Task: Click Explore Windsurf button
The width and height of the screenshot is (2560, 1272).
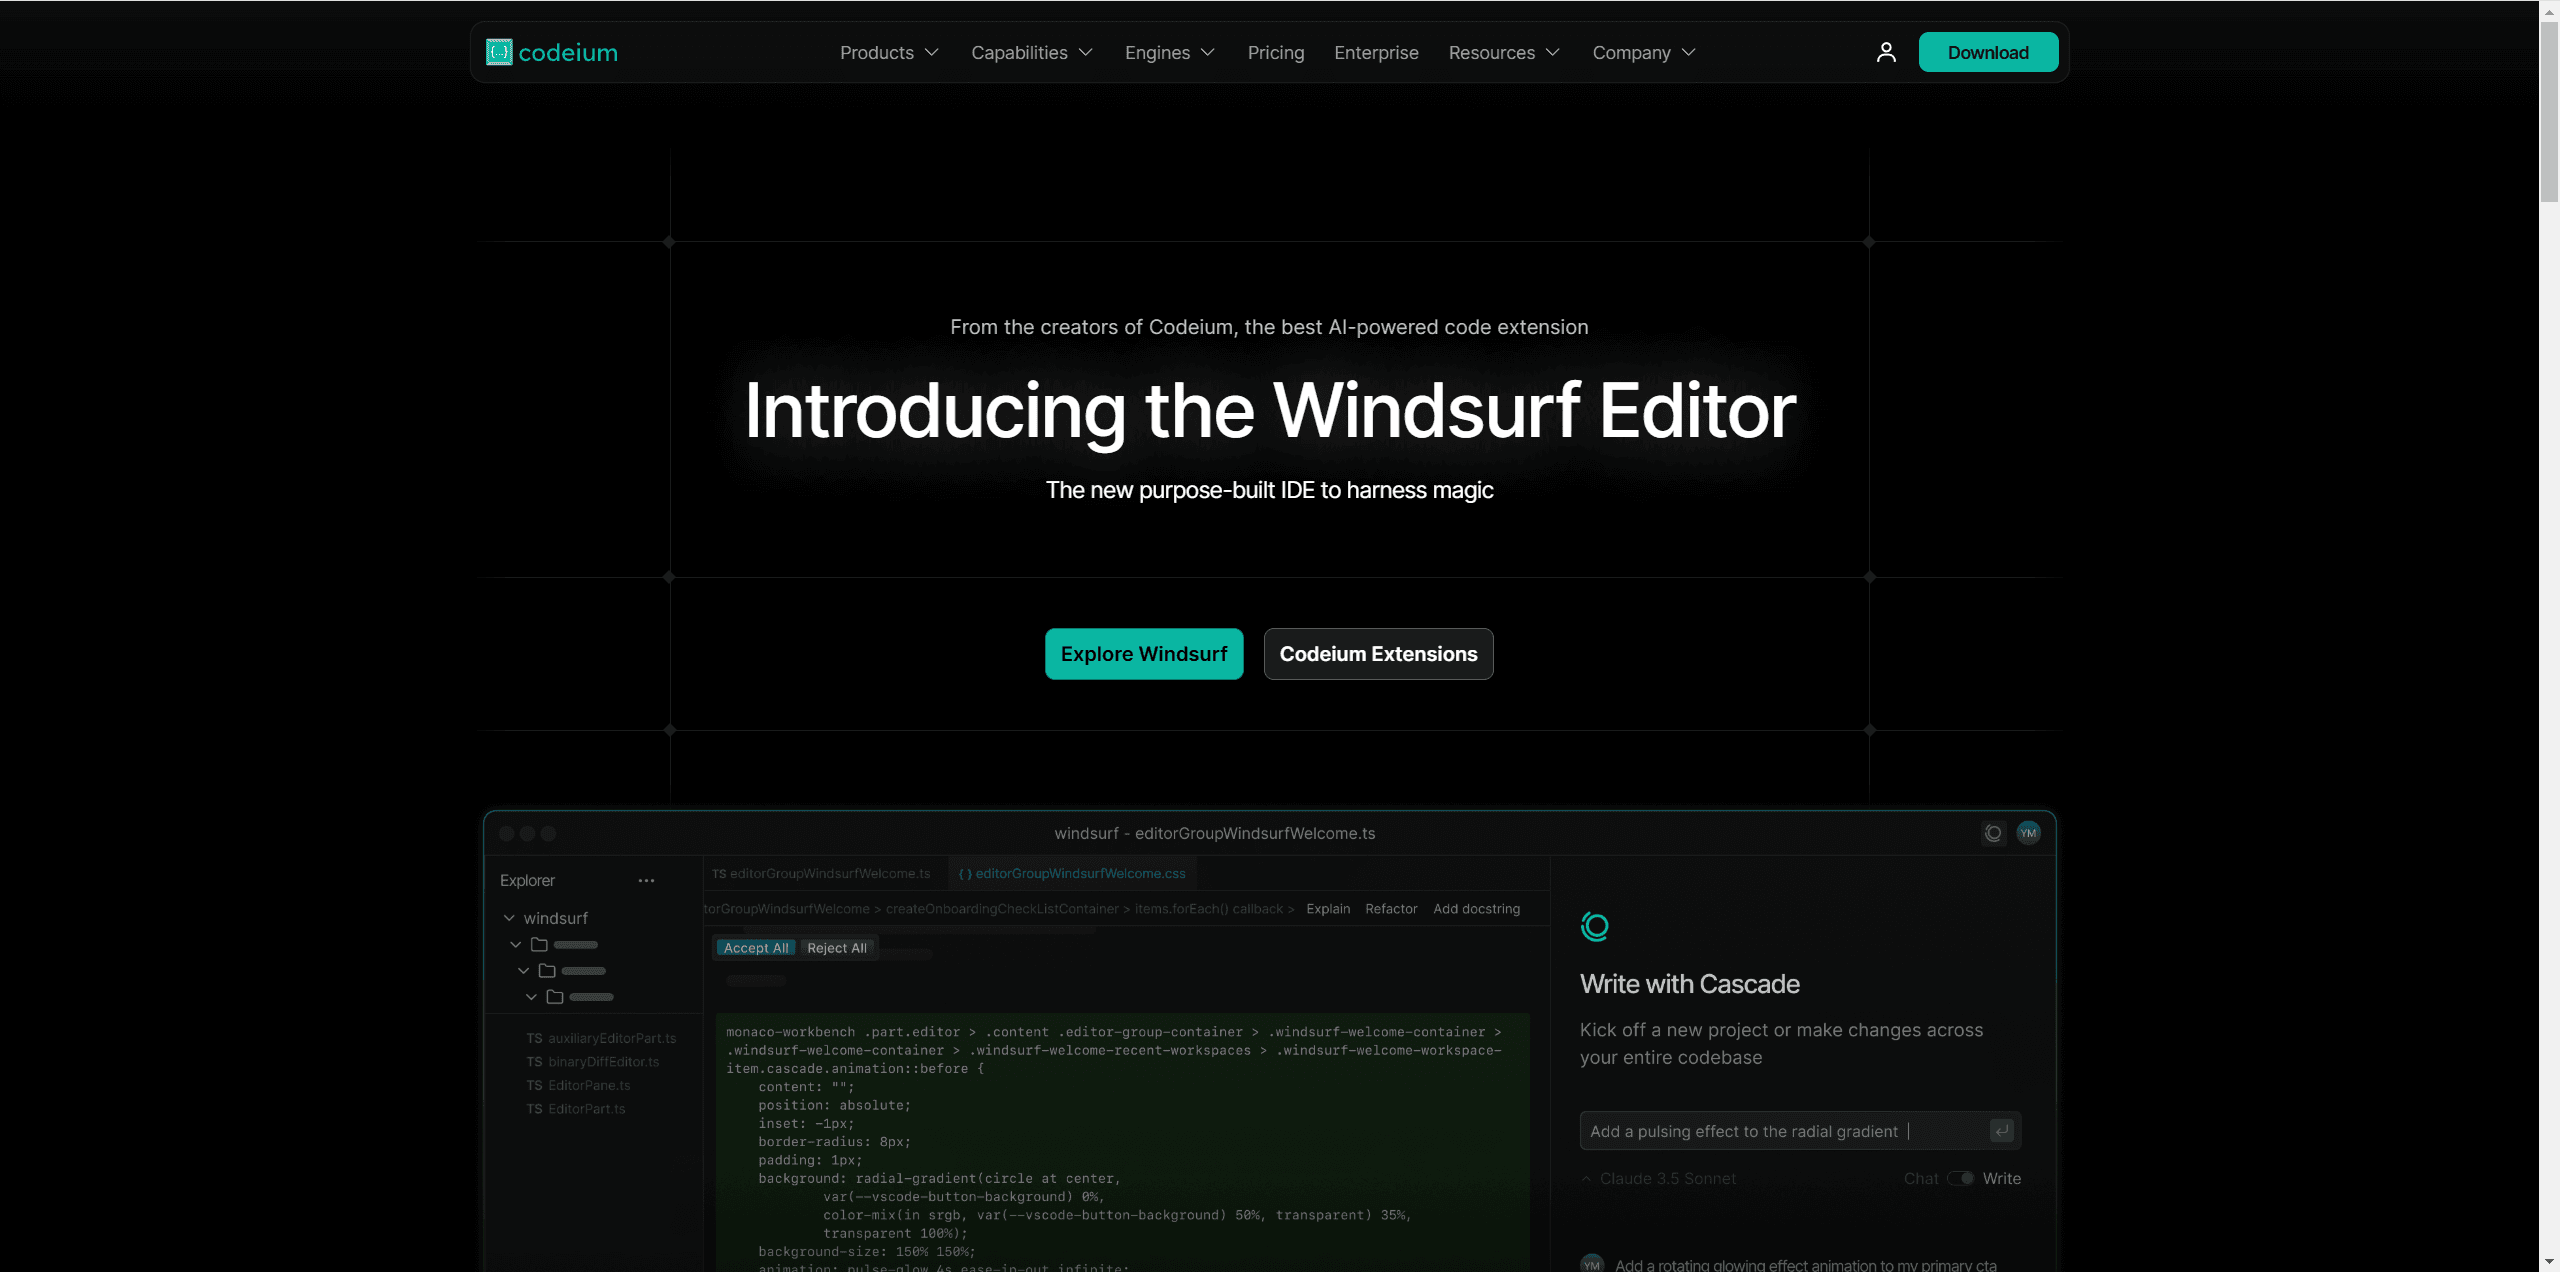Action: pyautogui.click(x=1143, y=653)
